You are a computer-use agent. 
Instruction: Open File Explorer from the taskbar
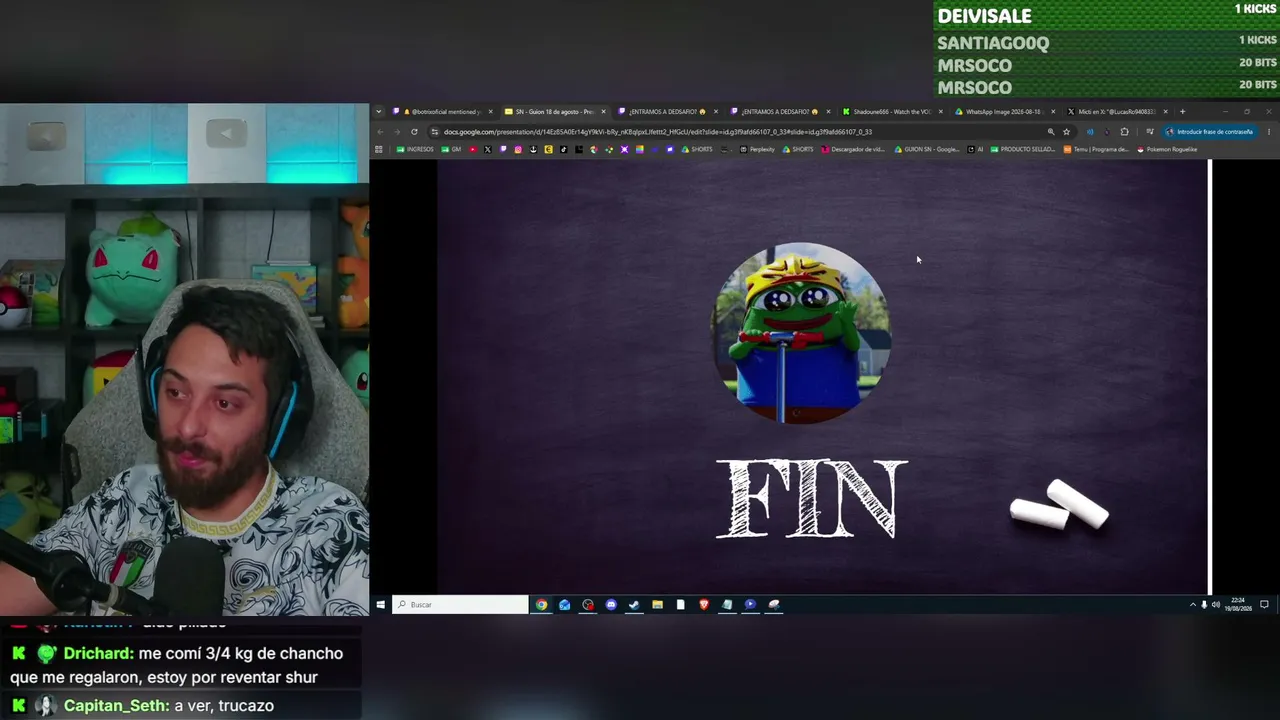pos(657,604)
